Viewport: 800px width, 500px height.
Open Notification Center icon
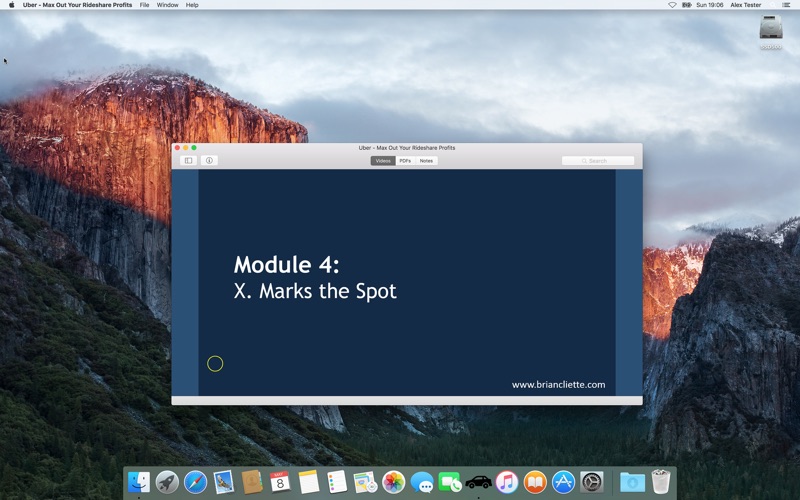[x=786, y=5]
